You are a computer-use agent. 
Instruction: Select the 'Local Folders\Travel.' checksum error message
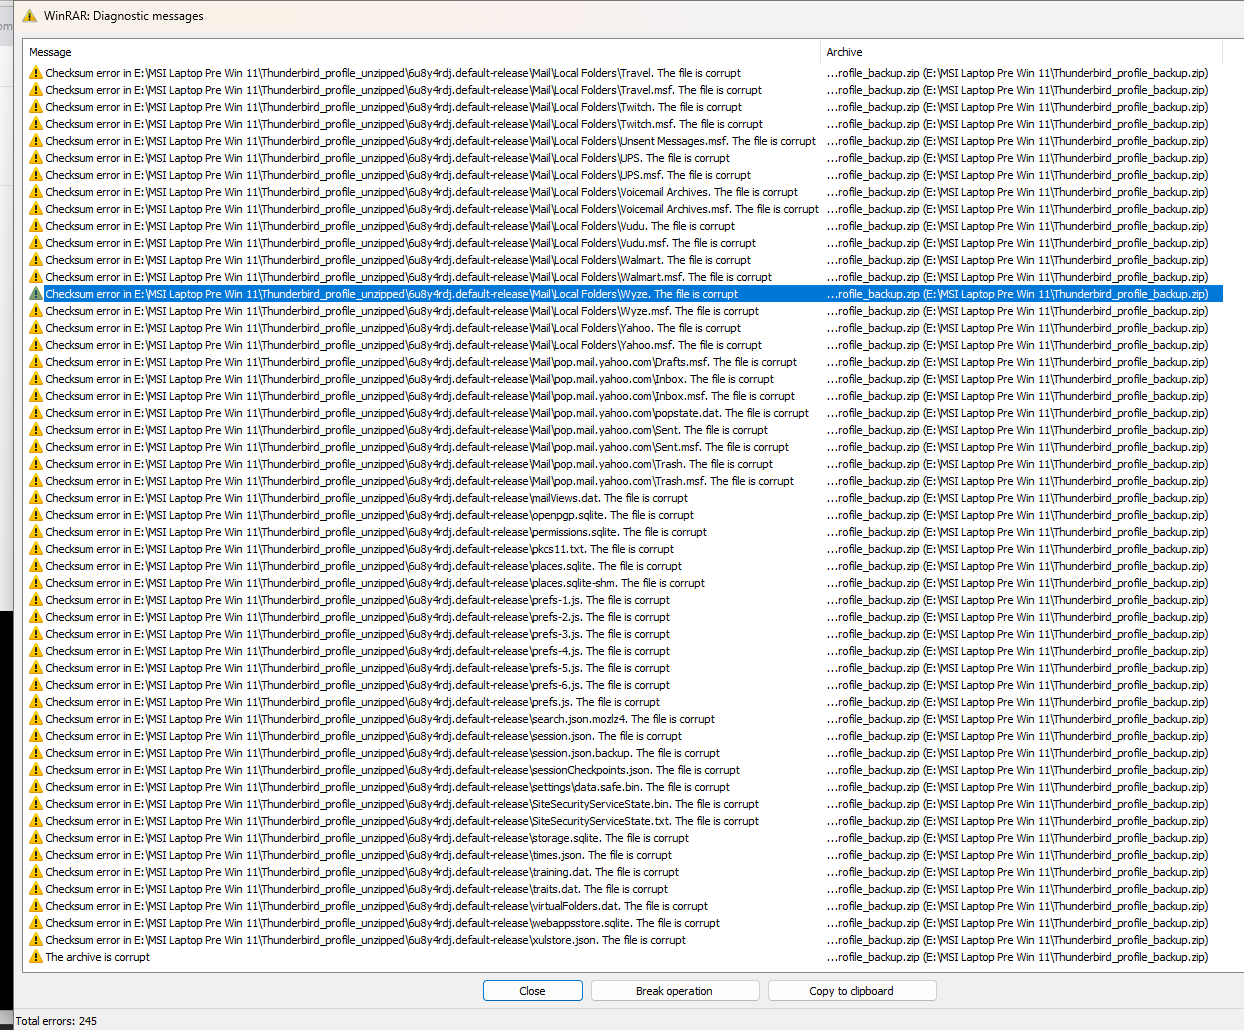coord(393,73)
